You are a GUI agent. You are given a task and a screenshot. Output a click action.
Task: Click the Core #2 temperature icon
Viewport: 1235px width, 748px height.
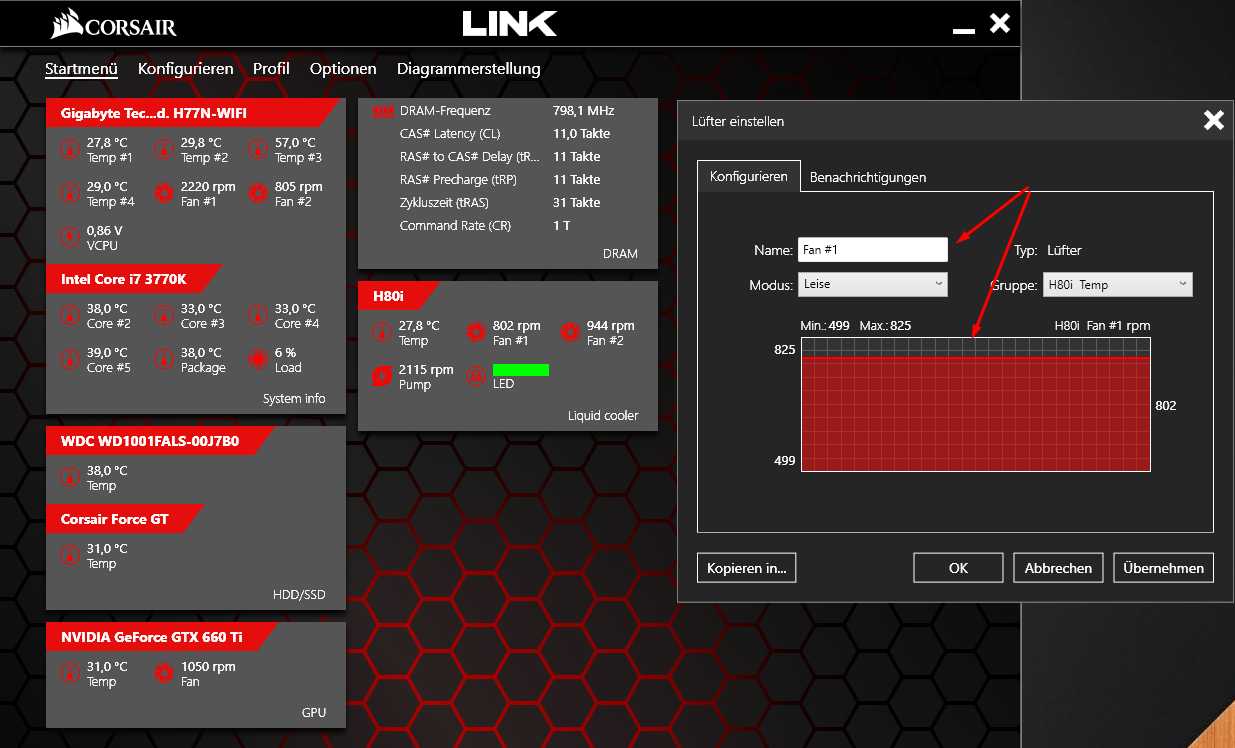[x=69, y=316]
